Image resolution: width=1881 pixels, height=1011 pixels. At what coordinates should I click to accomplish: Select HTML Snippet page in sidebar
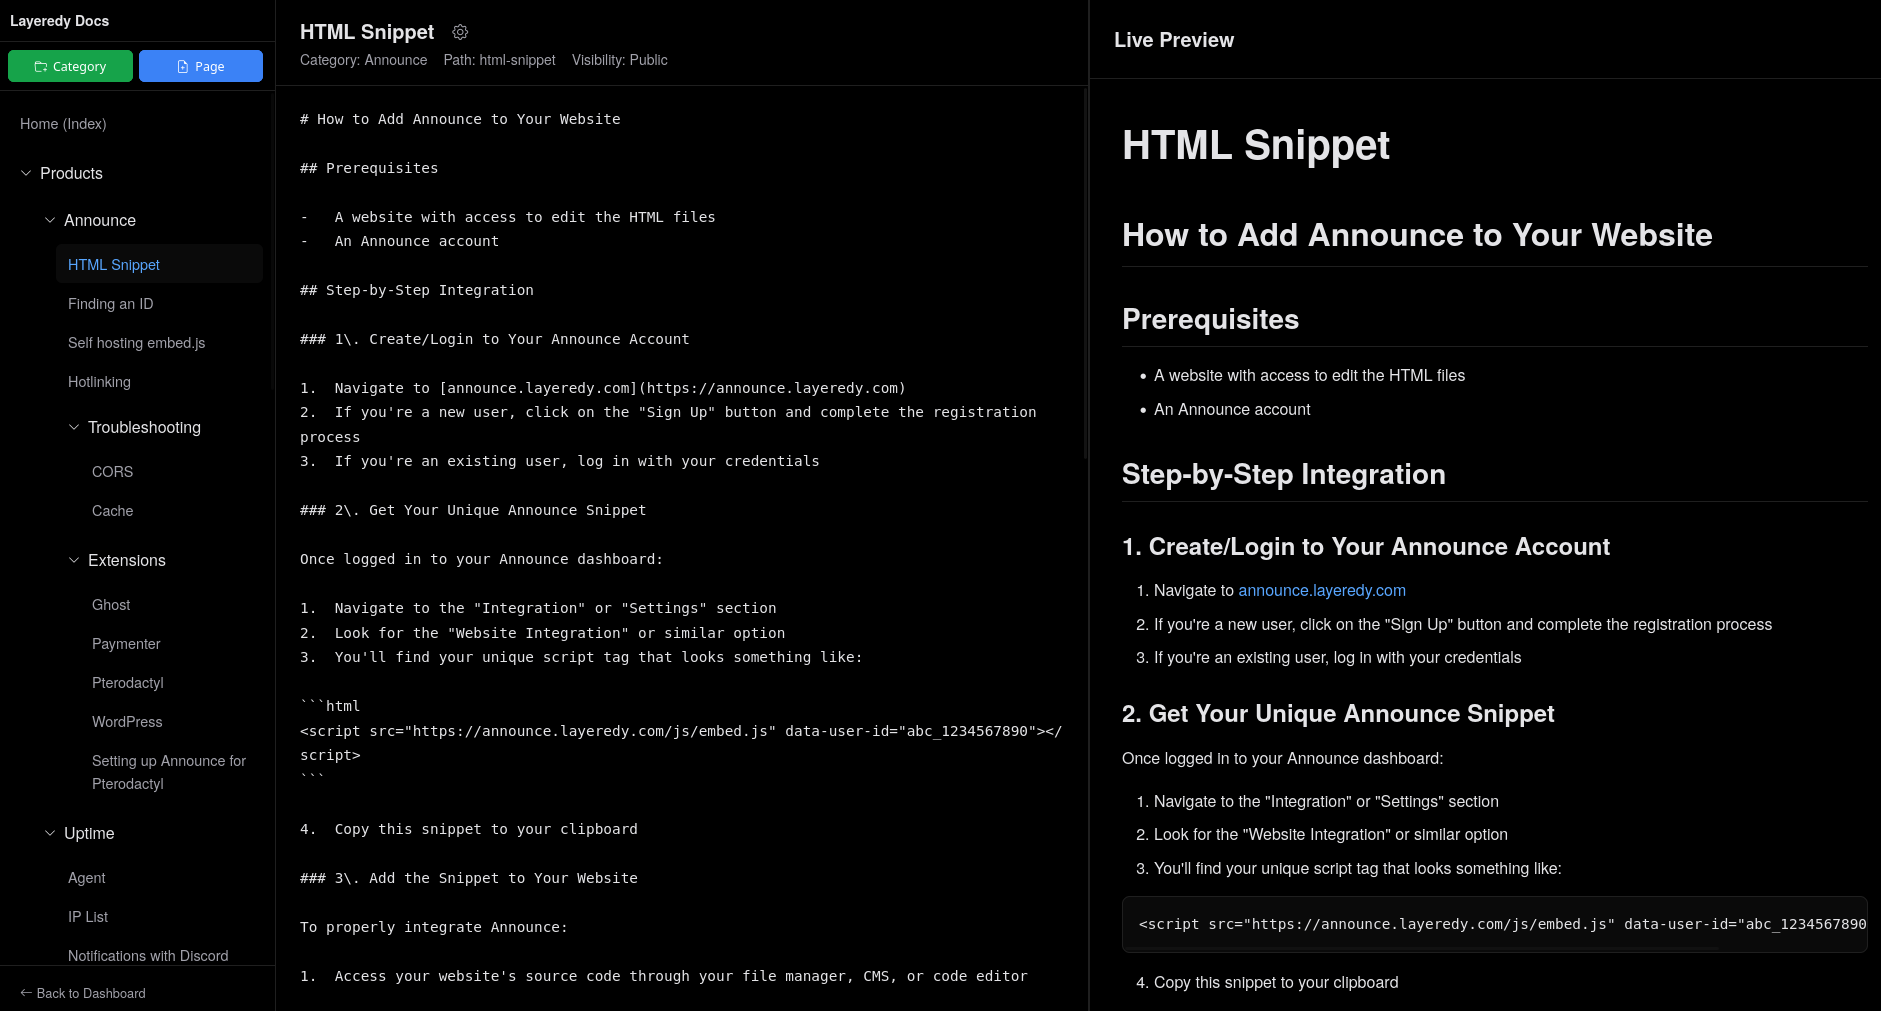[159, 264]
